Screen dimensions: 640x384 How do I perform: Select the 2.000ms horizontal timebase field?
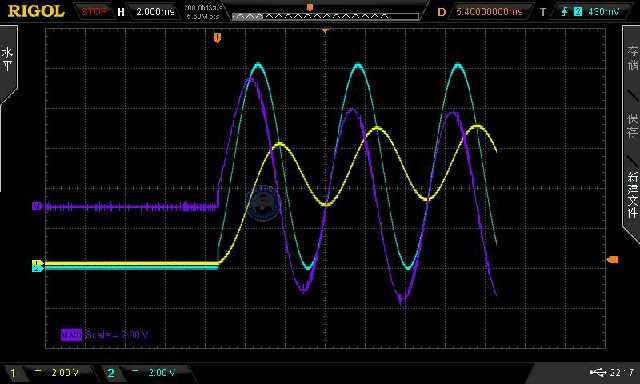(x=155, y=11)
